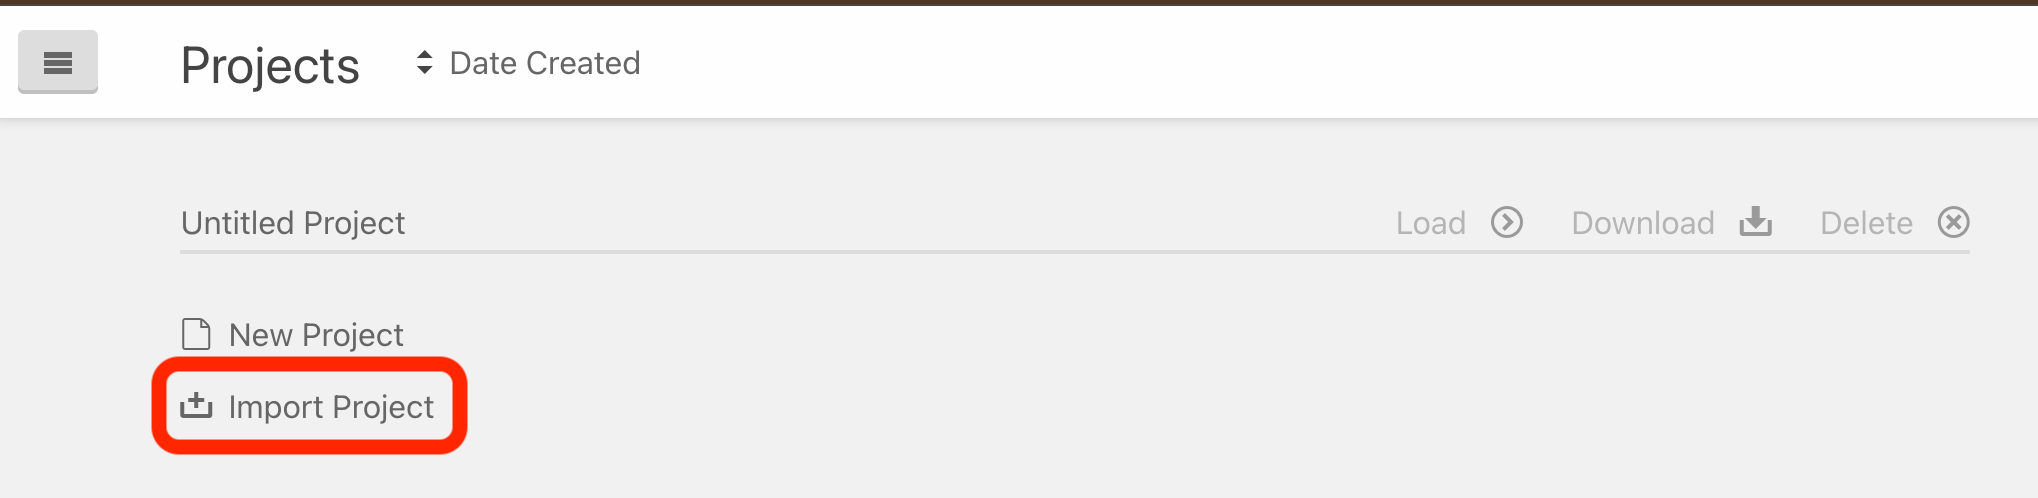Screen dimensions: 2038x498
Task: Click the Import Project tray icon
Action: [196, 406]
